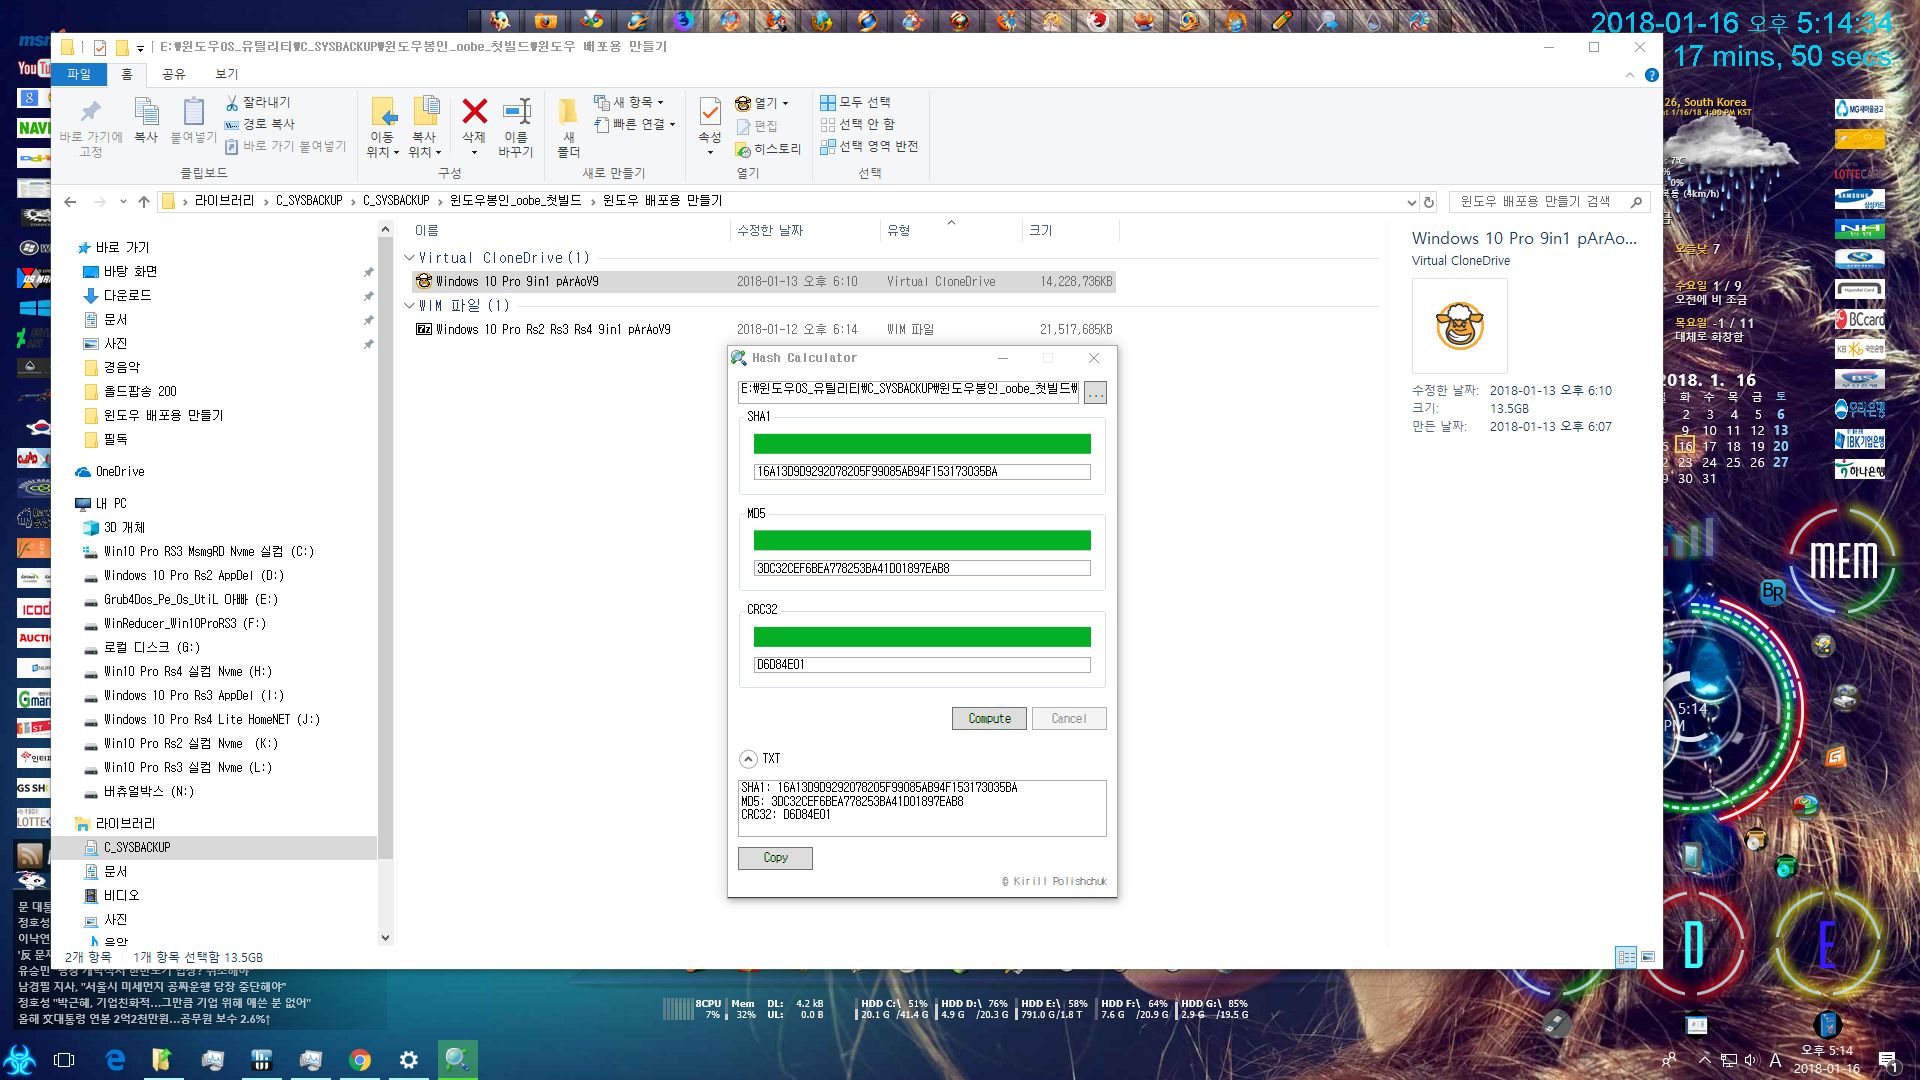Click the ribbon Copy (복사) icon
This screenshot has height=1080, width=1920.
(x=146, y=112)
